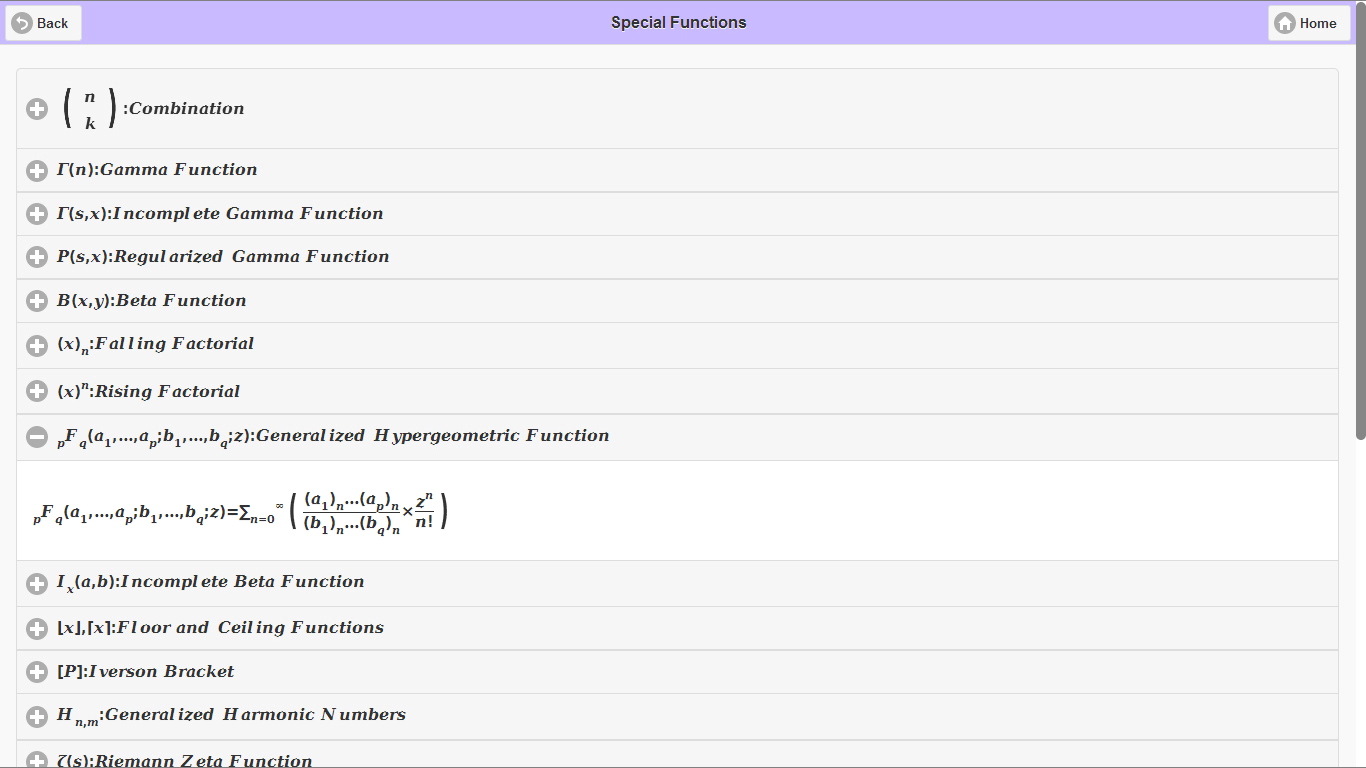Collapse the Generalized Hypergeometric Function section
This screenshot has width=1366, height=768.
(37, 437)
